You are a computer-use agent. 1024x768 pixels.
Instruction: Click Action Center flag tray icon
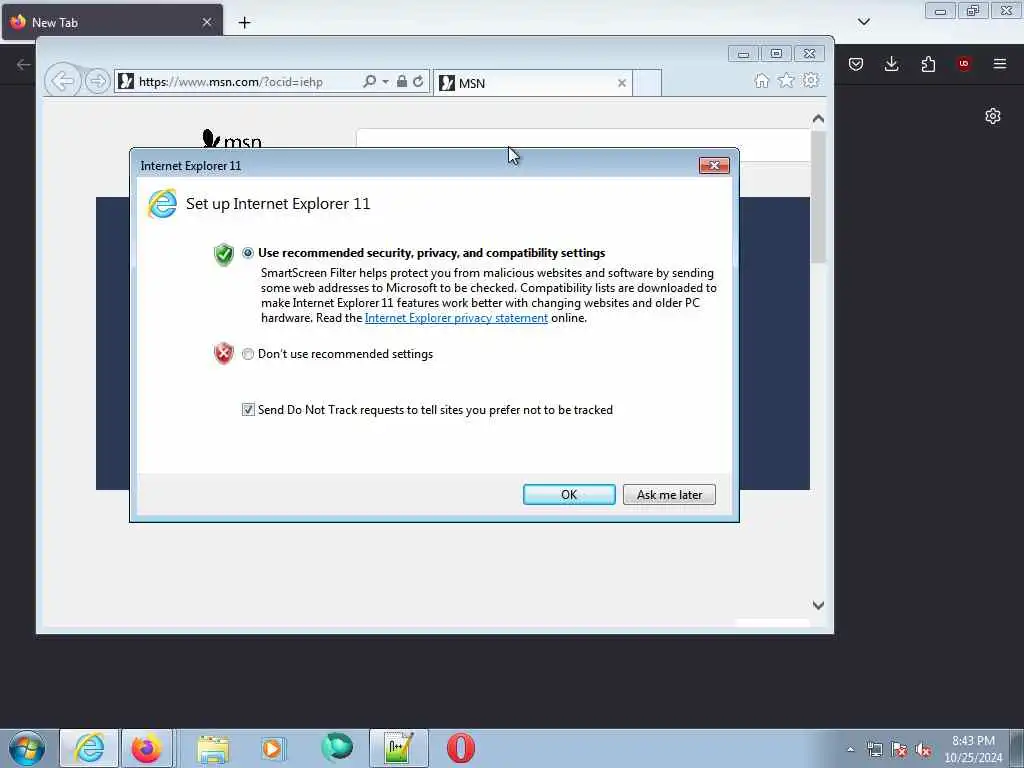tap(899, 750)
